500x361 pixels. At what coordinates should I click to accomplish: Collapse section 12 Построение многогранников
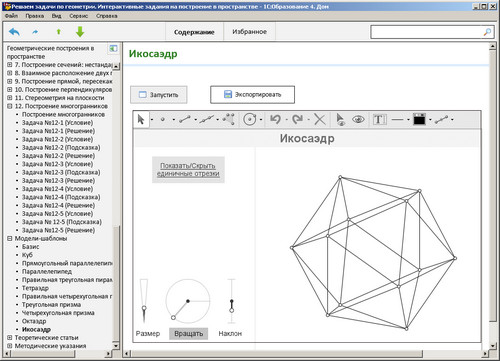click(10, 106)
